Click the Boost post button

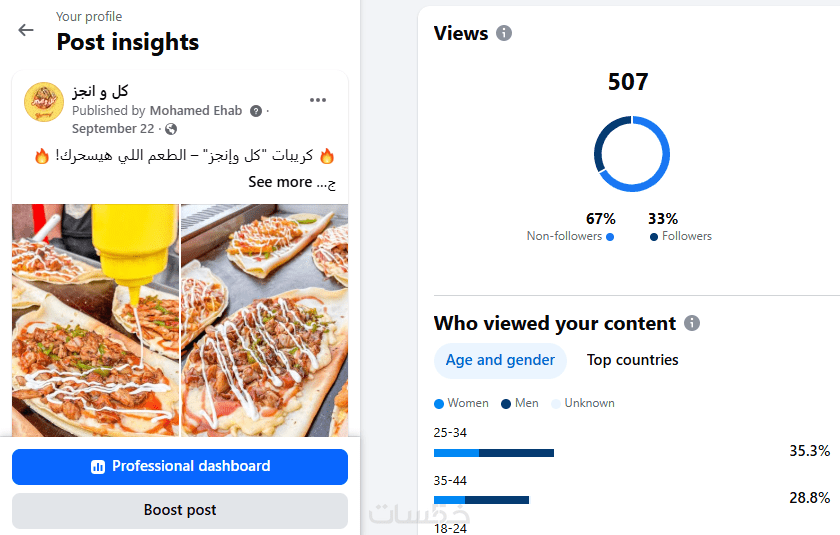(x=180, y=510)
